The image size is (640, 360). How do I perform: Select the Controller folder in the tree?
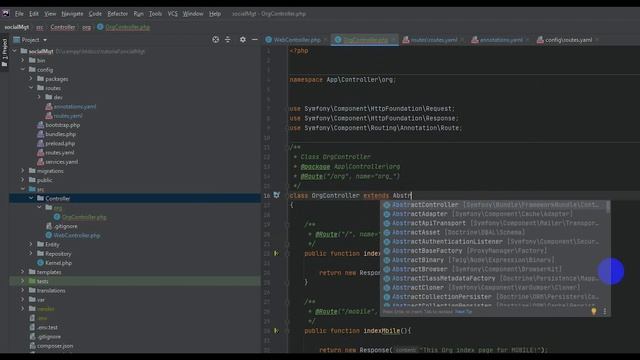click(135, 198)
